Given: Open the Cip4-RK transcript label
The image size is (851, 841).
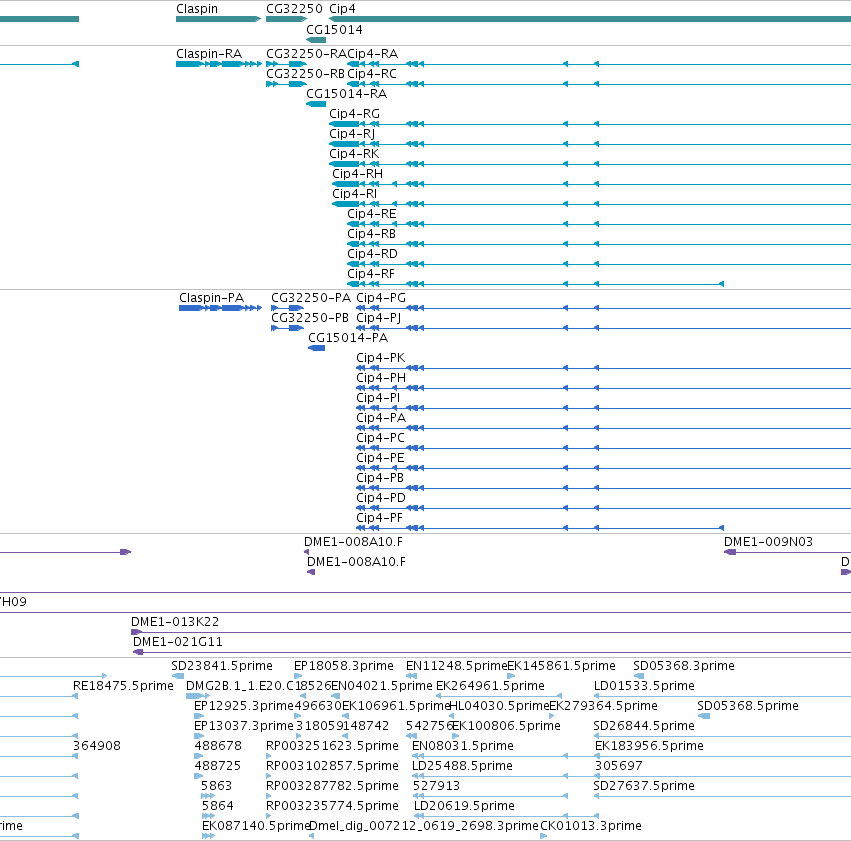Looking at the screenshot, I should [x=354, y=154].
